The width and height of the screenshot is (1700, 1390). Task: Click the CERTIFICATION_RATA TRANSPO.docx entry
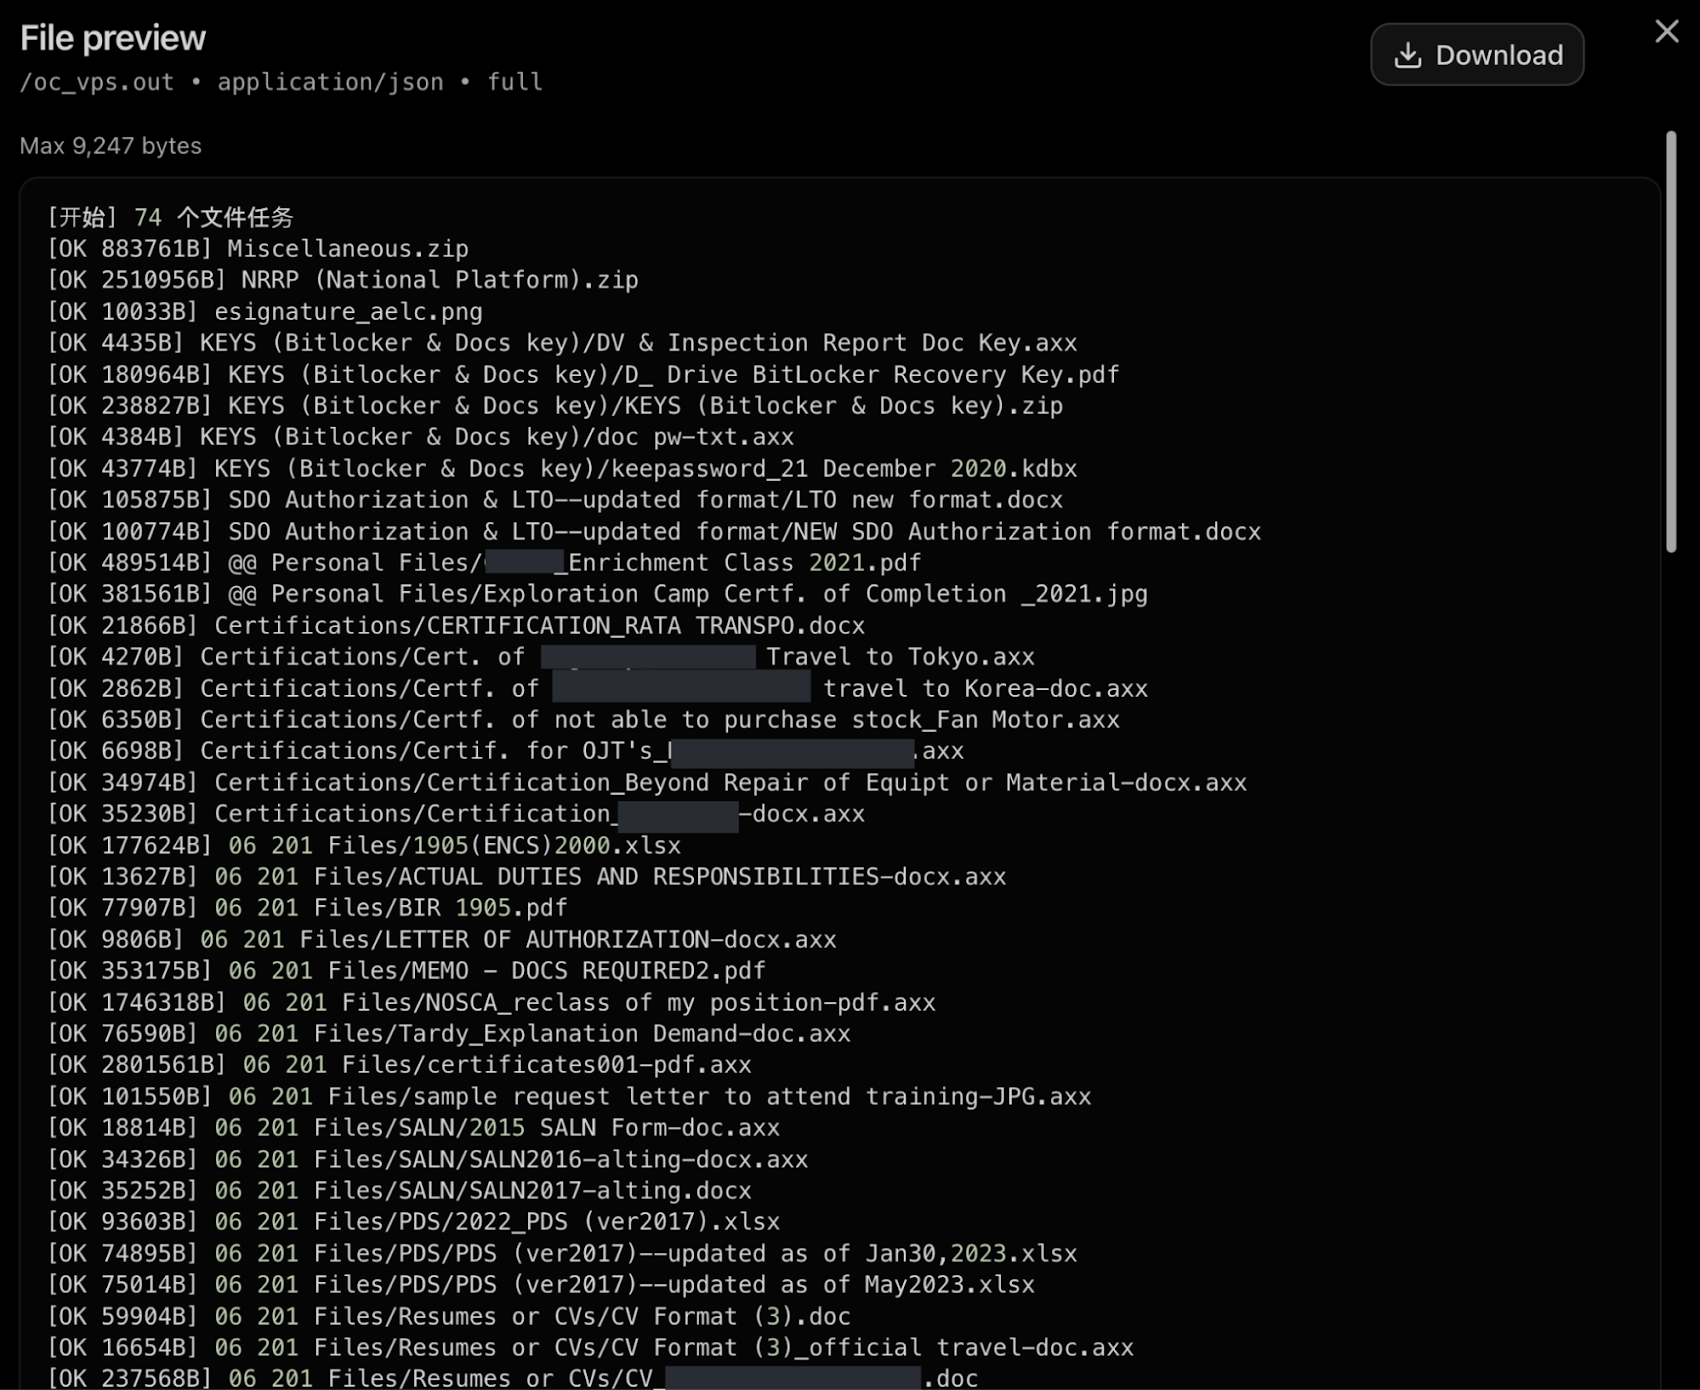click(x=456, y=626)
